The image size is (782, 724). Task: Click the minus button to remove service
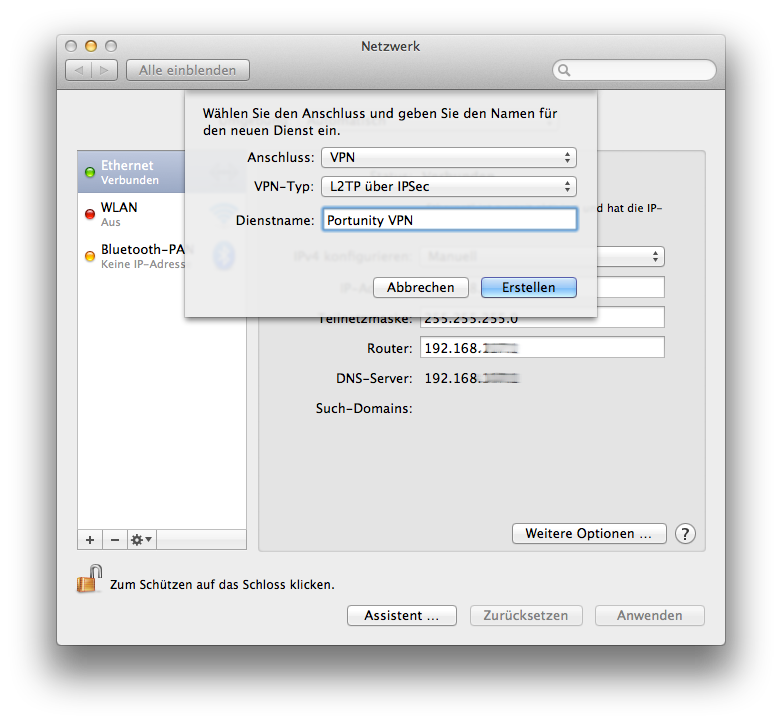[114, 539]
